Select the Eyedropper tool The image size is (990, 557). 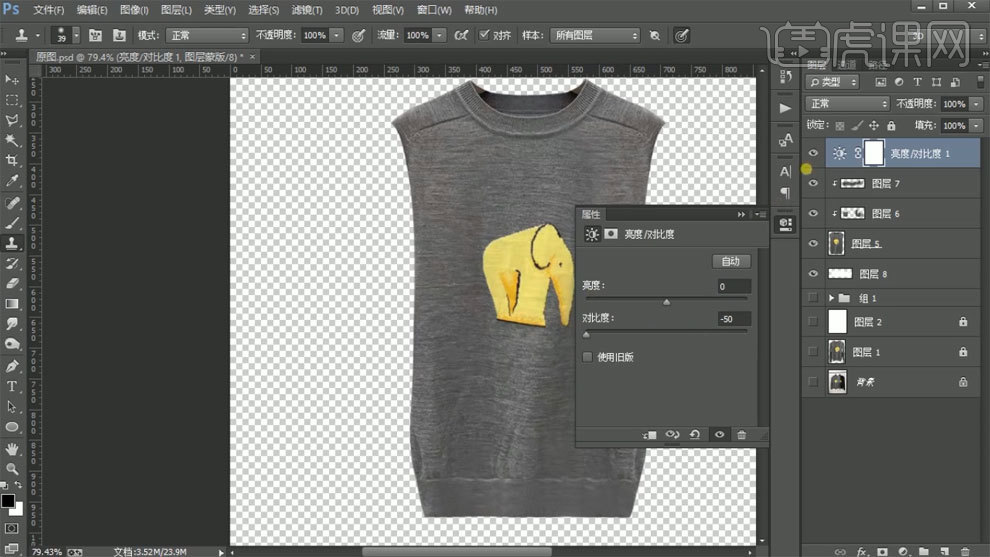(12, 181)
